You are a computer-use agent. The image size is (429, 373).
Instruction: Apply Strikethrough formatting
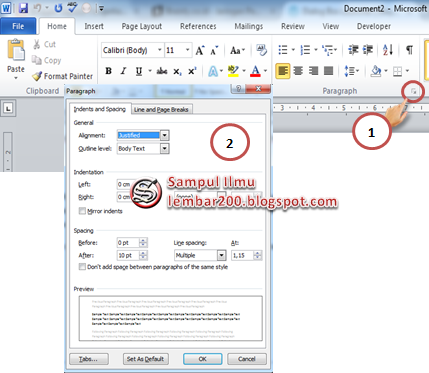tap(162, 71)
